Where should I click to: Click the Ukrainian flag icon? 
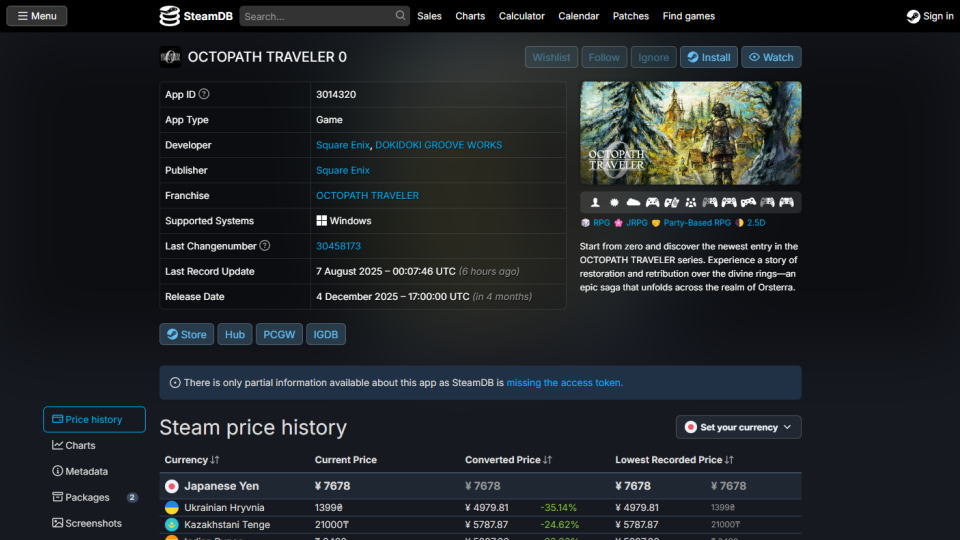(171, 508)
